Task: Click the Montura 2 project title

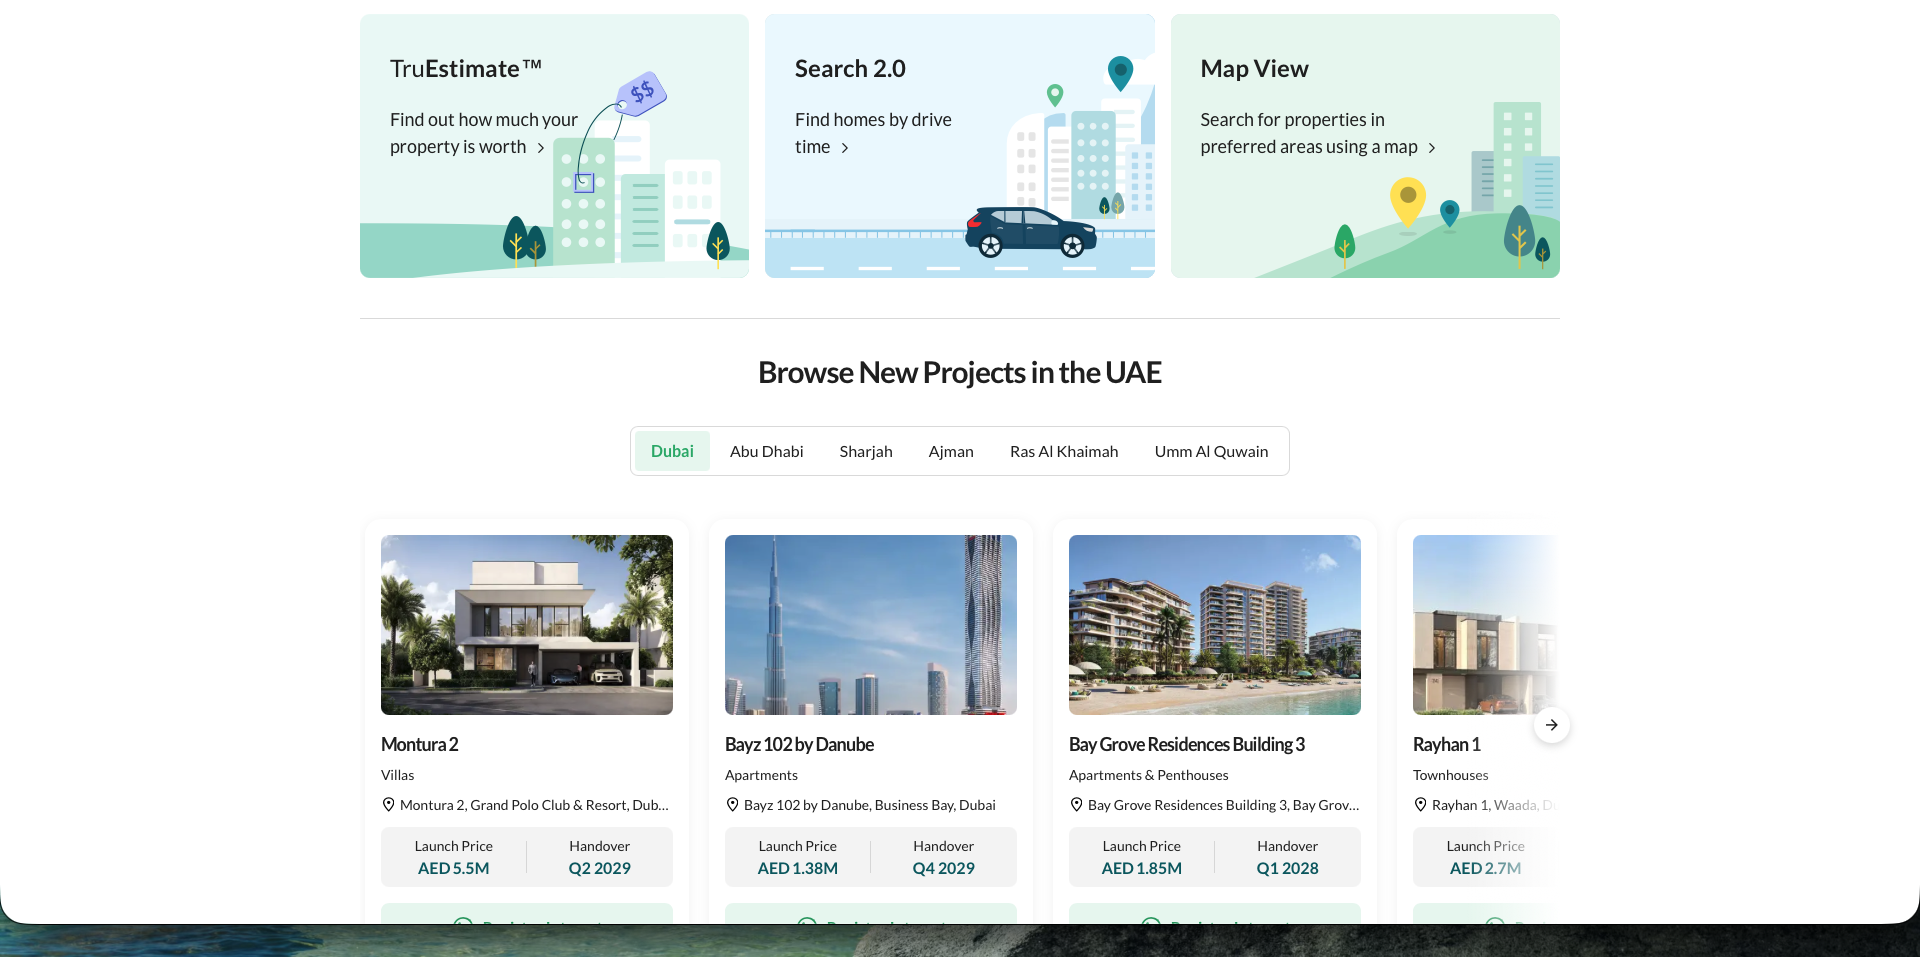Action: click(420, 745)
